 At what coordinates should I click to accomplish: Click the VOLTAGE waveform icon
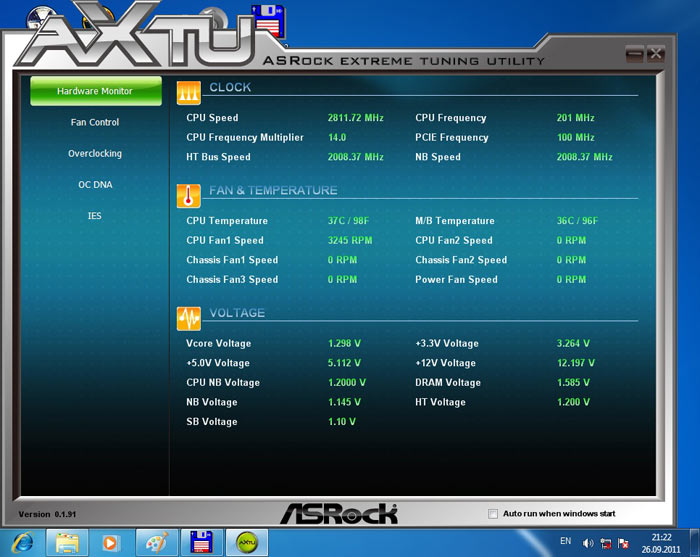pyautogui.click(x=189, y=319)
